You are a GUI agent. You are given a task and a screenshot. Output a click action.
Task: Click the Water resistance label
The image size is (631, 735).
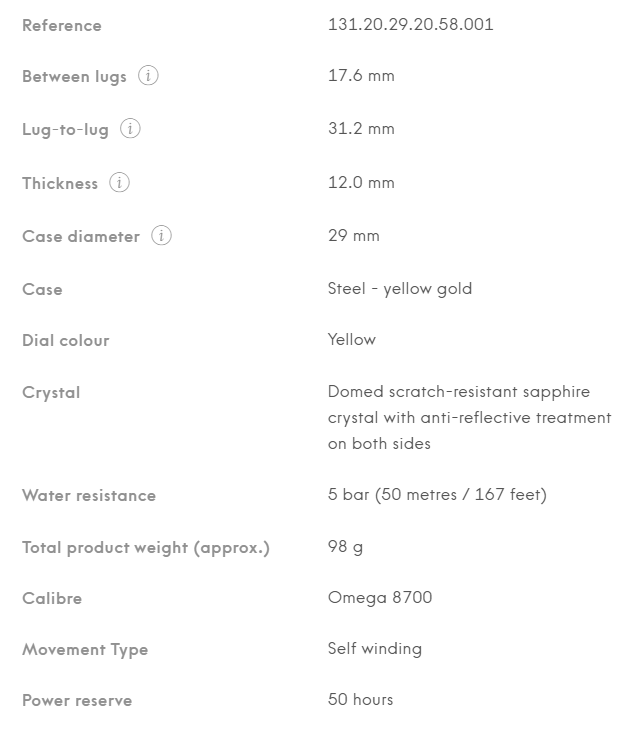[89, 496]
